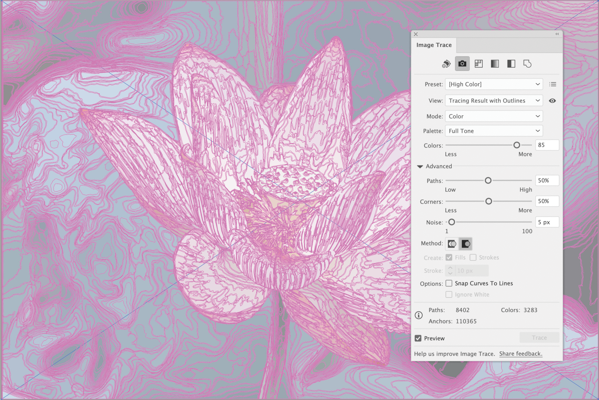The image size is (599, 400).
Task: Select the Image Trace tab
Action: tap(434, 45)
